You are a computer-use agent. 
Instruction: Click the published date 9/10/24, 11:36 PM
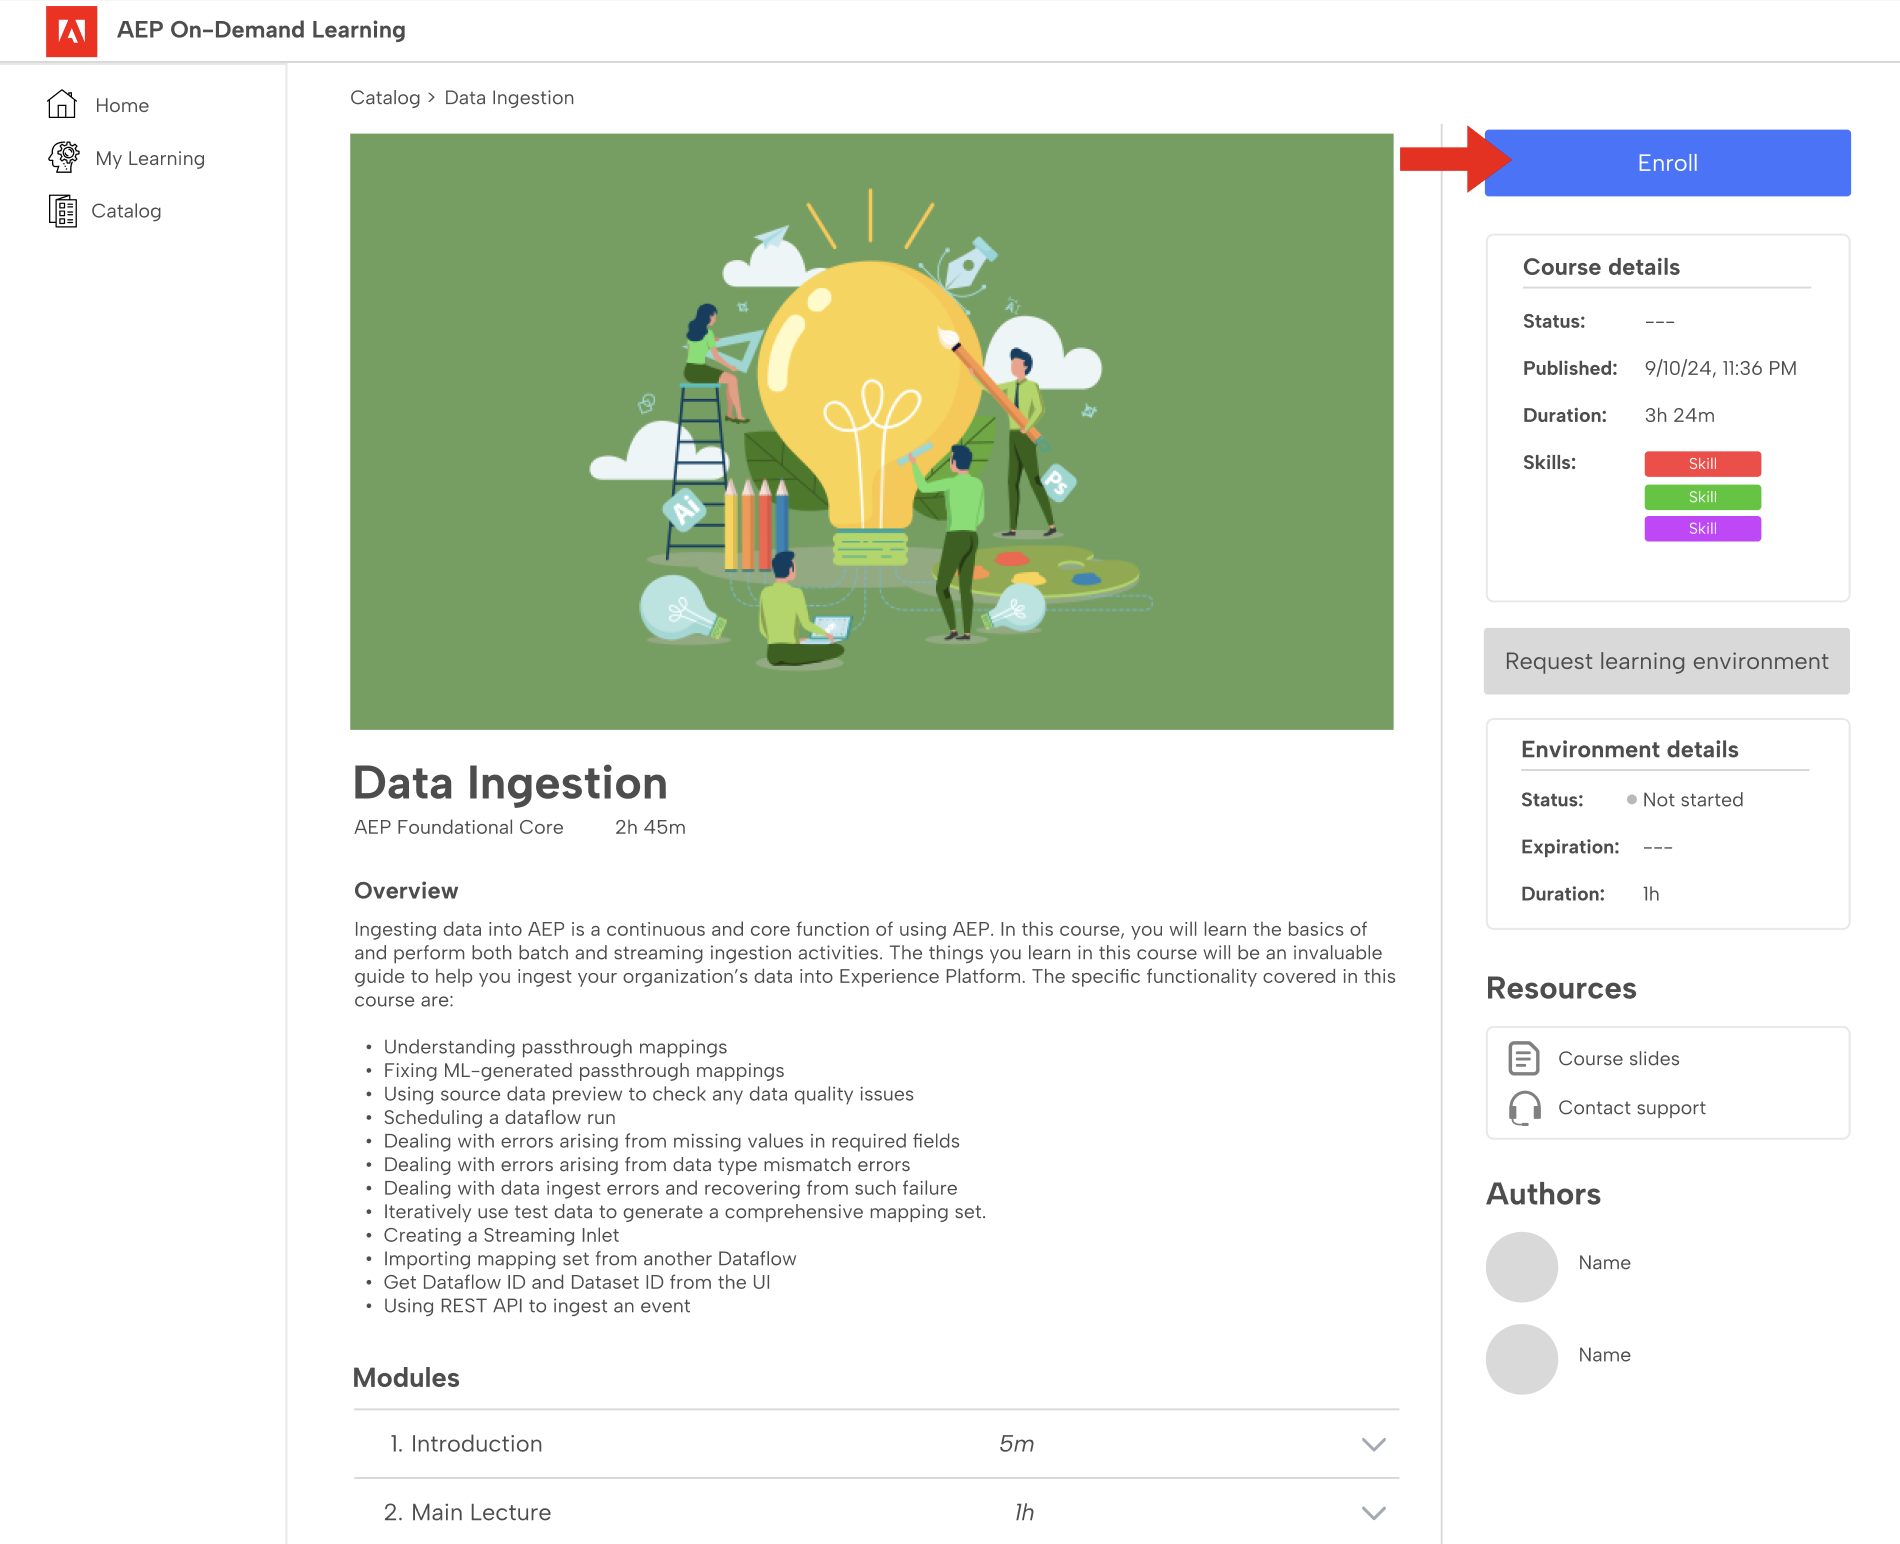point(1720,368)
